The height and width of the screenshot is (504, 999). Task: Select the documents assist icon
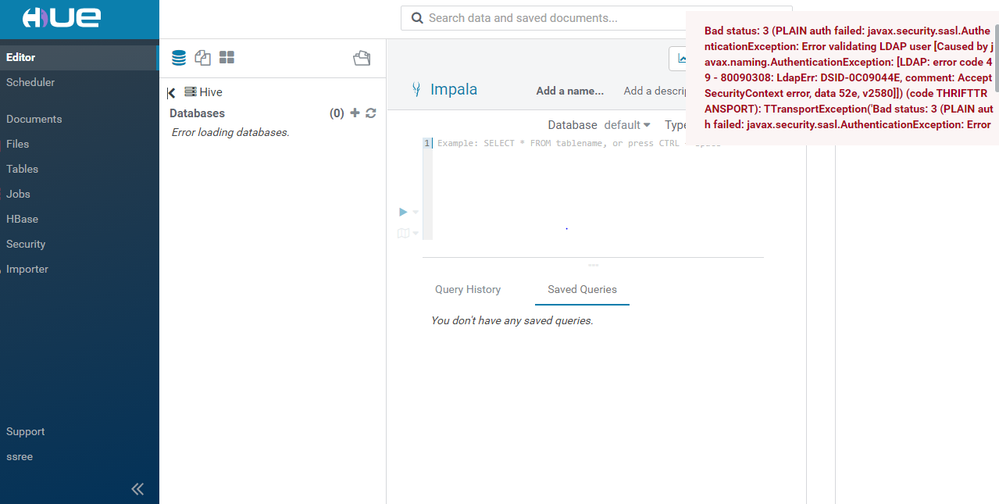[203, 58]
